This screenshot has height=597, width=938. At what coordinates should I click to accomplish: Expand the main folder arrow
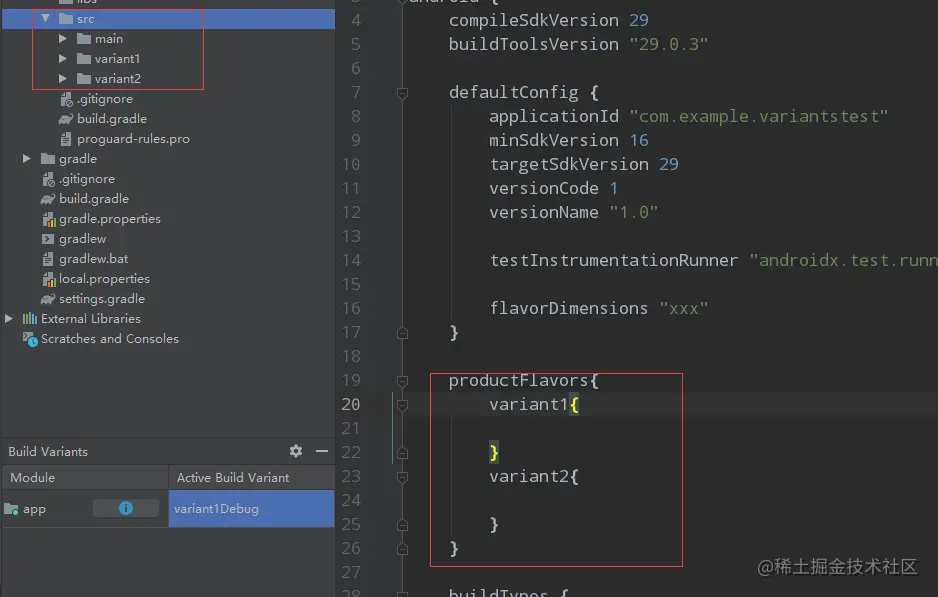pos(63,39)
